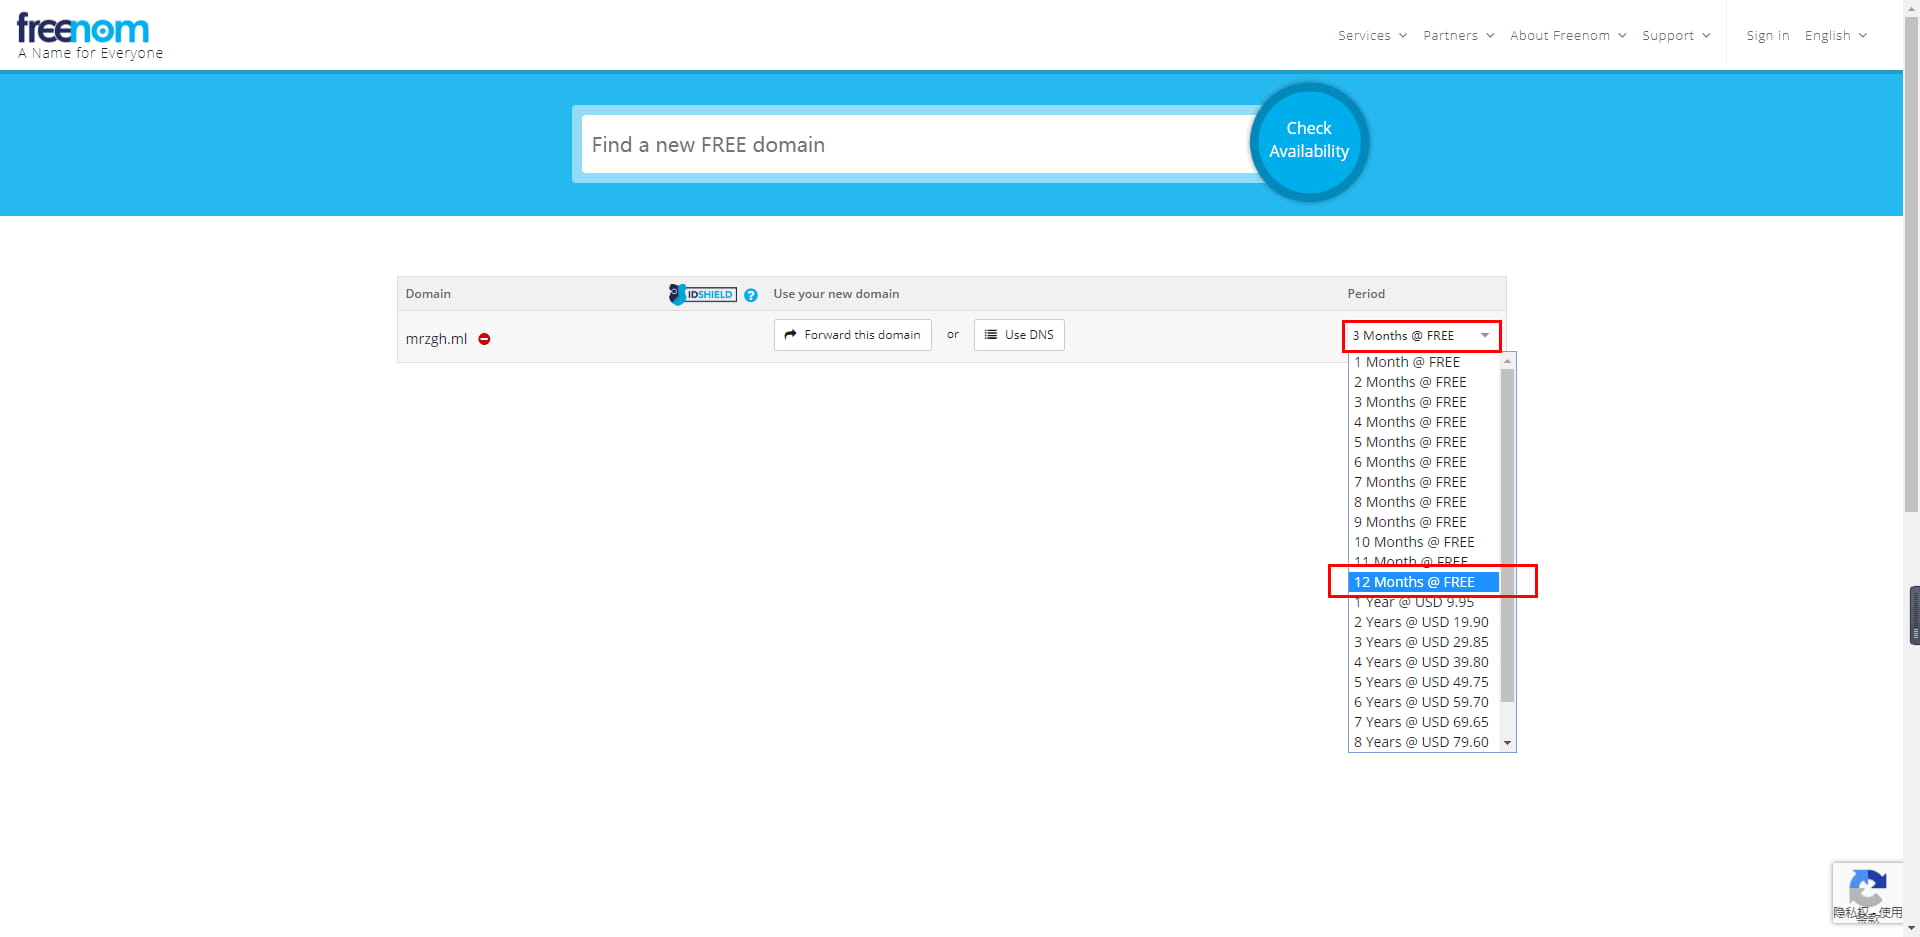Open the English language selector

click(x=1835, y=36)
